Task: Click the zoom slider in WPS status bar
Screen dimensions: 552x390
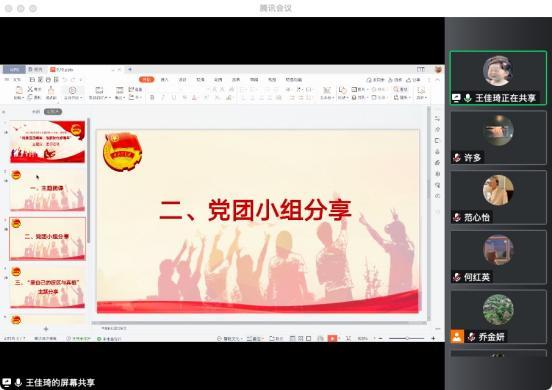Action: [x=407, y=338]
